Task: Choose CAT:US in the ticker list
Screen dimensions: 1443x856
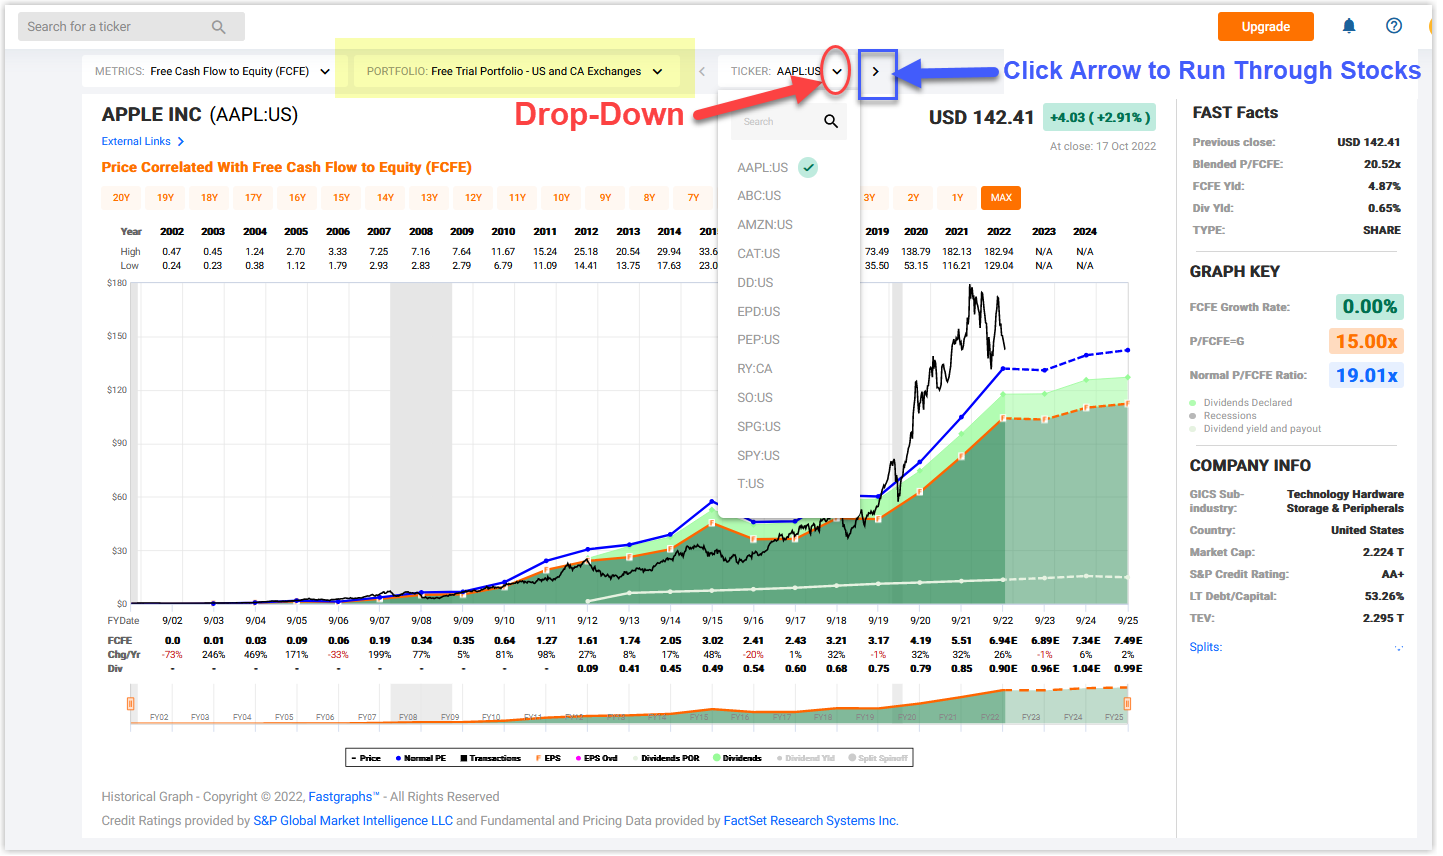Action: (x=758, y=254)
